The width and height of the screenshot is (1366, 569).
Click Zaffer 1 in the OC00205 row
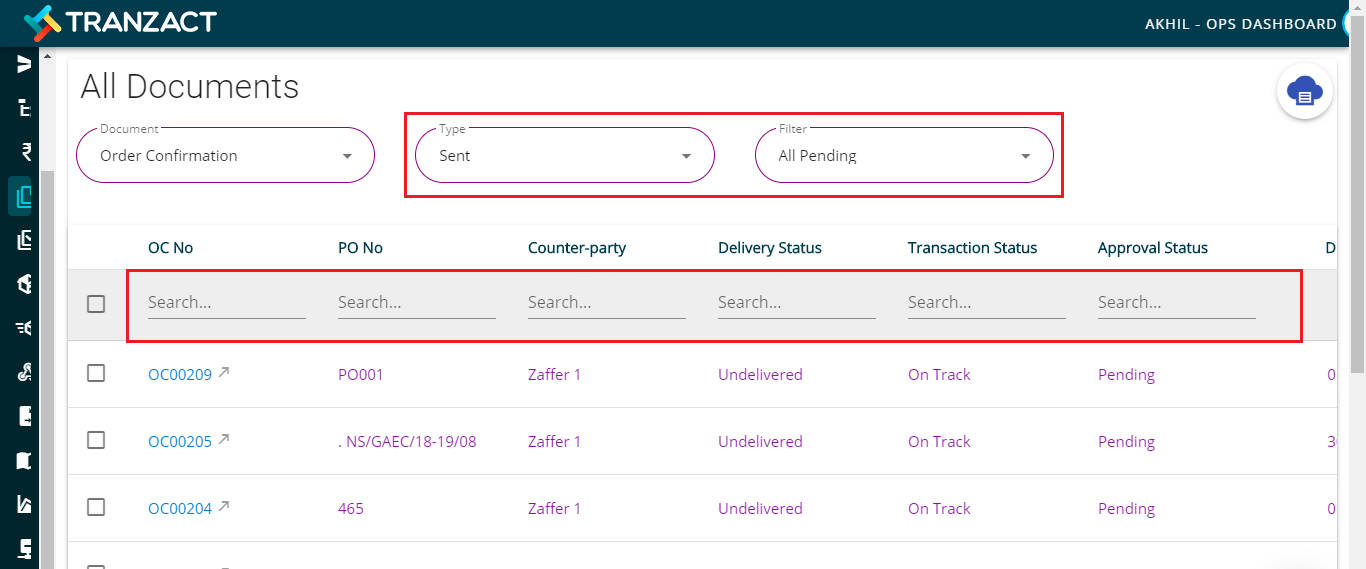point(554,442)
